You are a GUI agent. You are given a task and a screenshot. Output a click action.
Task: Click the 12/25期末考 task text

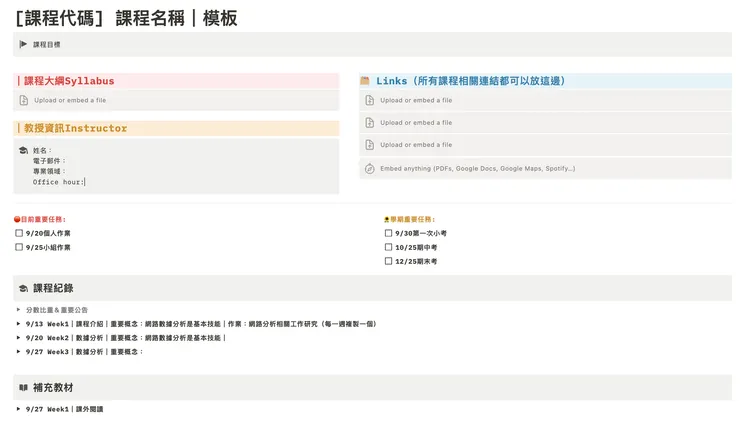pyautogui.click(x=416, y=261)
